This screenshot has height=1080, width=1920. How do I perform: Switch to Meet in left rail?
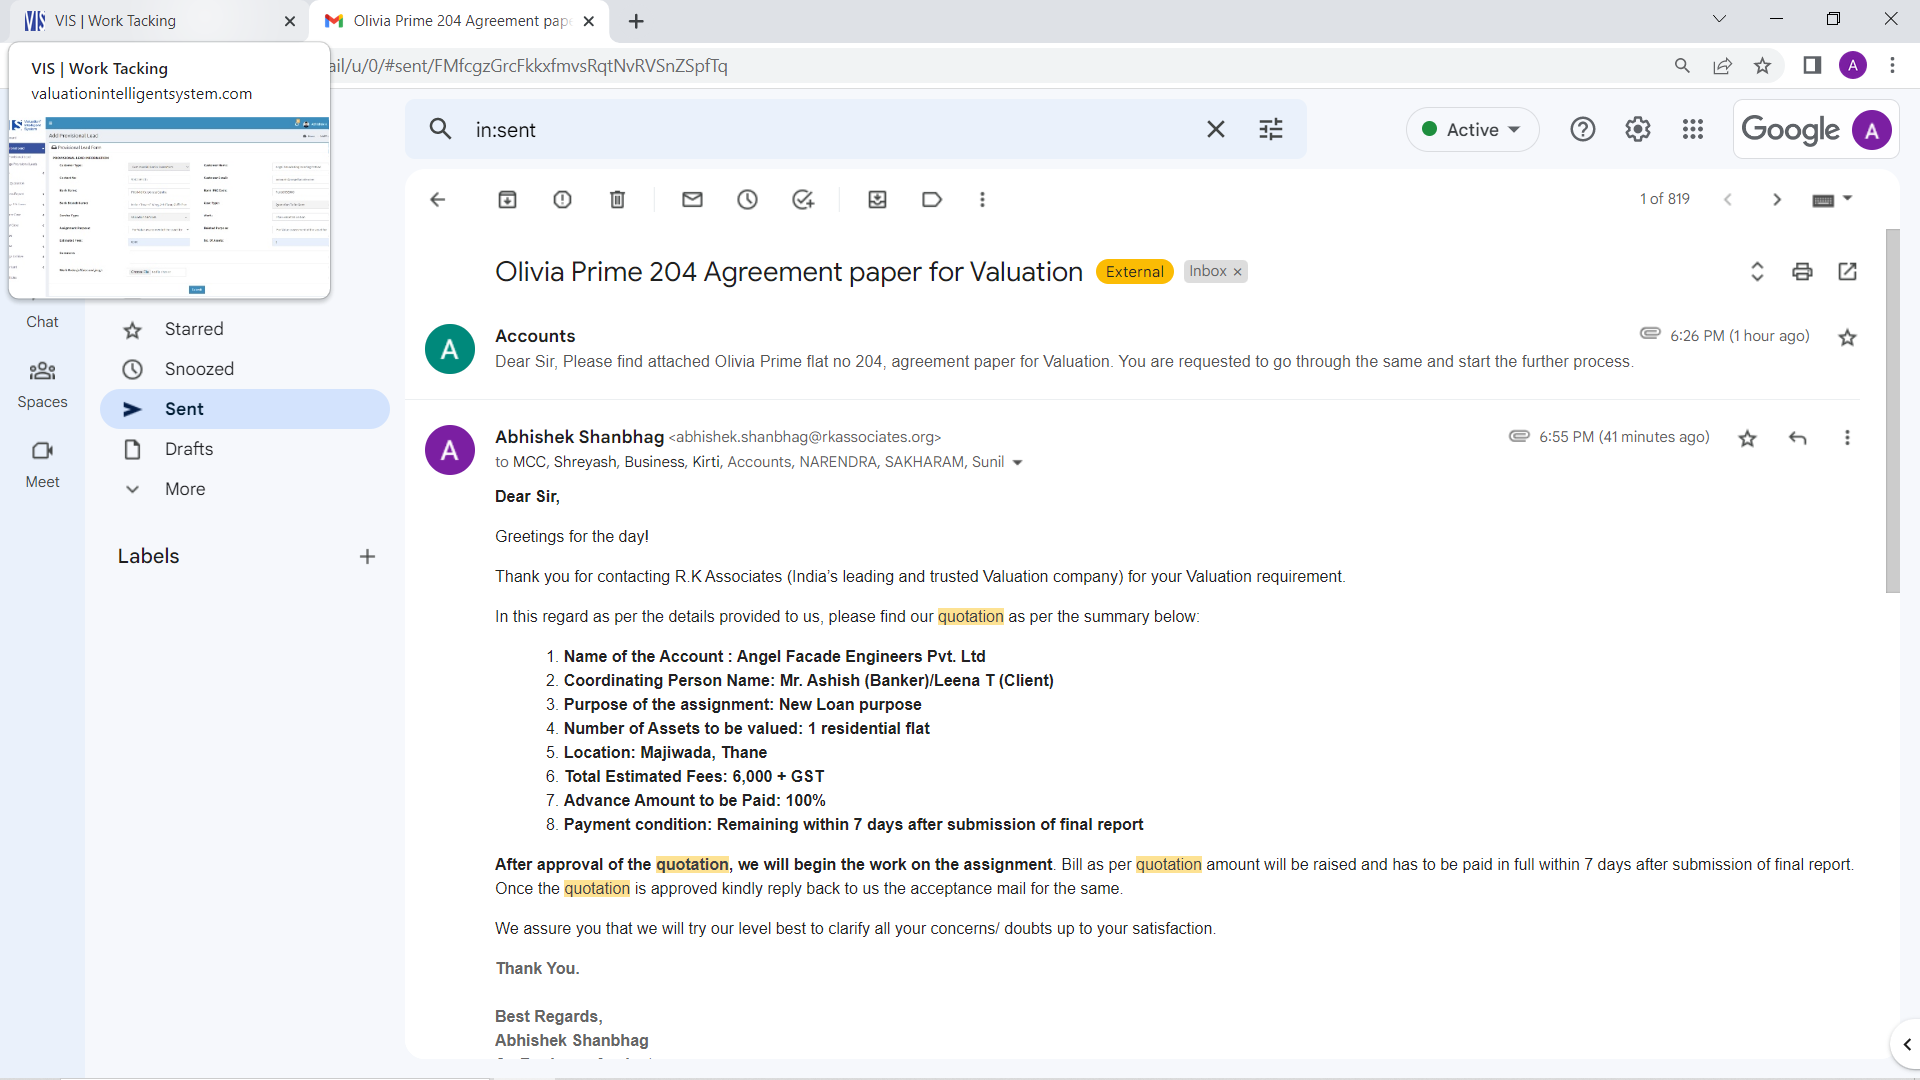tap(42, 465)
